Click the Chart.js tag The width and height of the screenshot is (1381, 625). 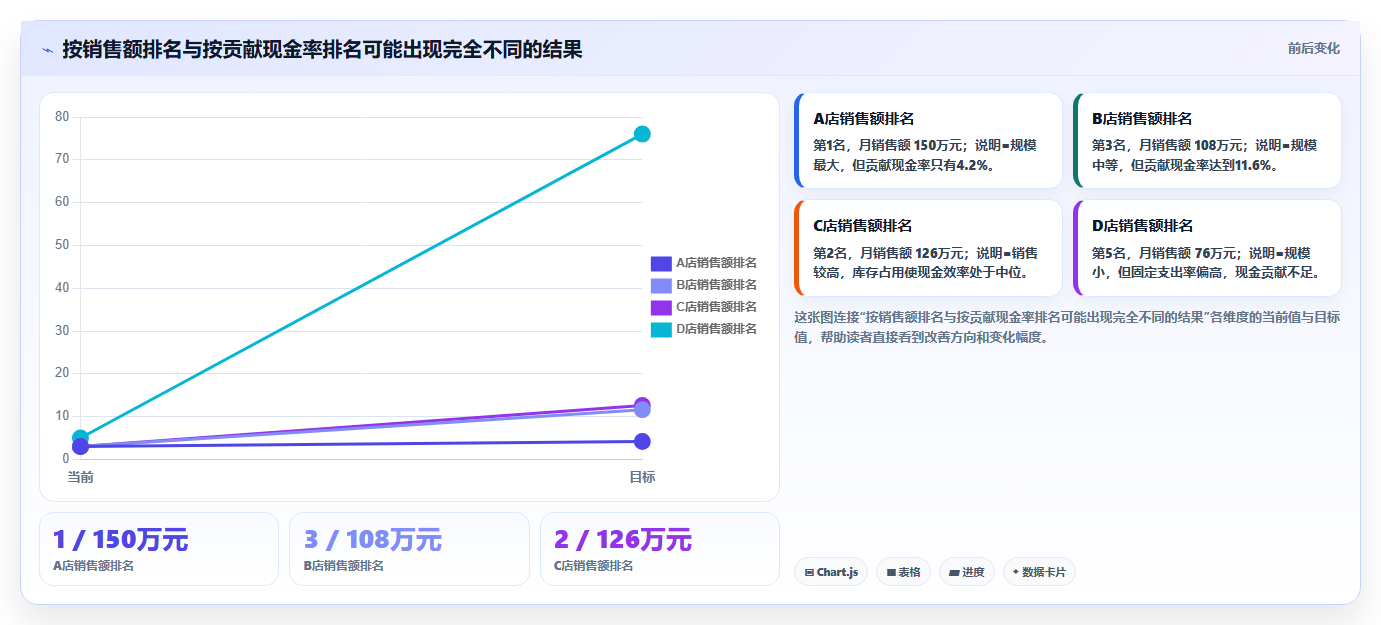point(831,572)
